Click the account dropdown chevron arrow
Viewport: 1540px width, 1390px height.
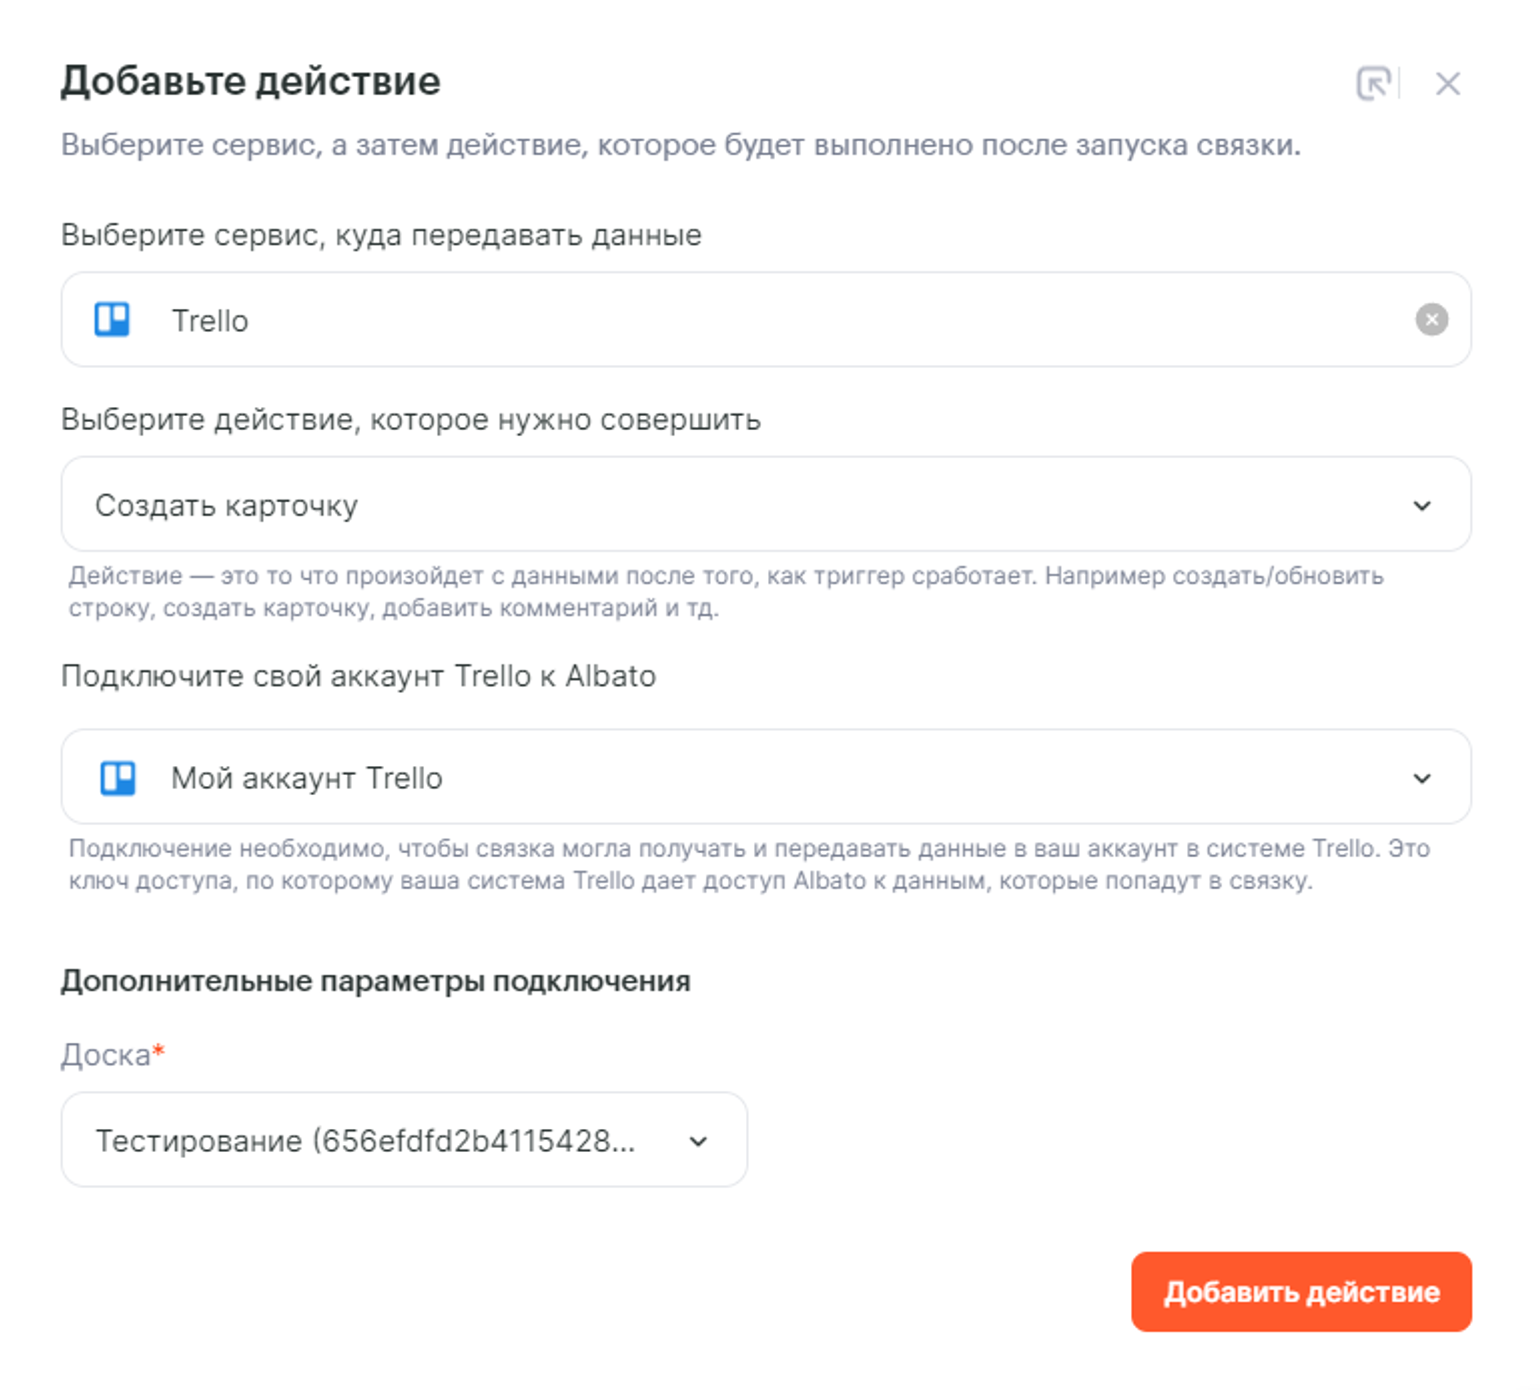tap(1421, 779)
